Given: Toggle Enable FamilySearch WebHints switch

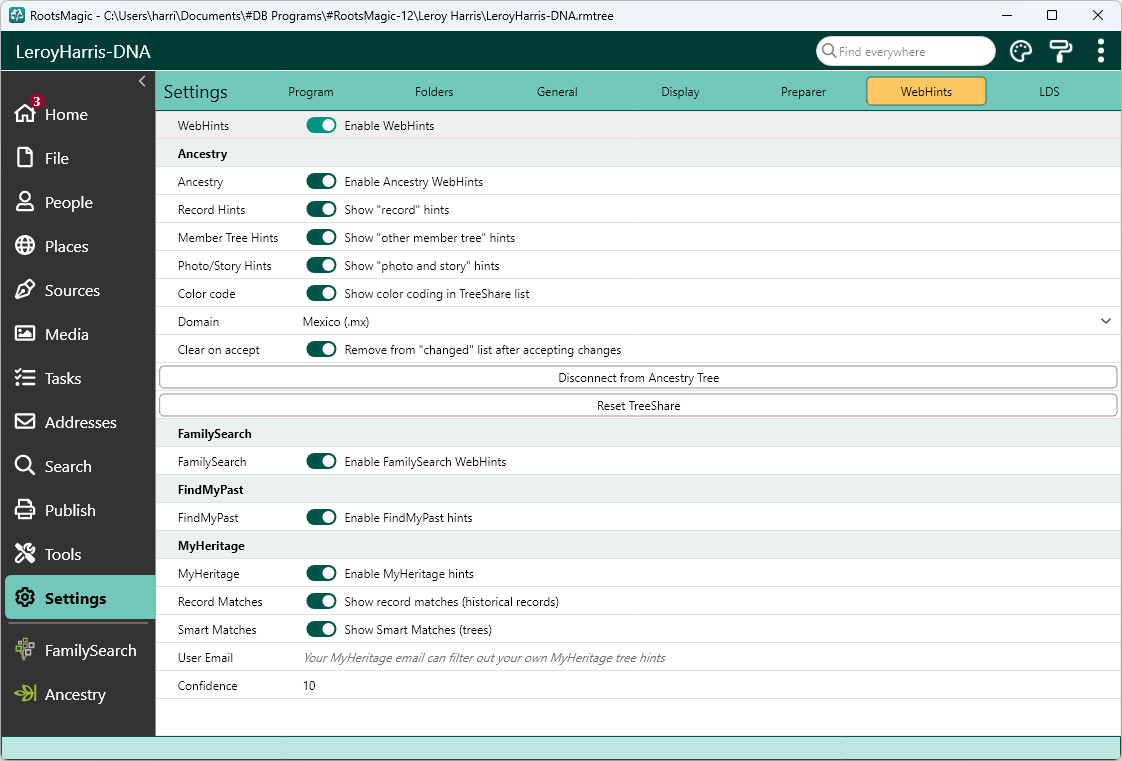Looking at the screenshot, I should [321, 461].
